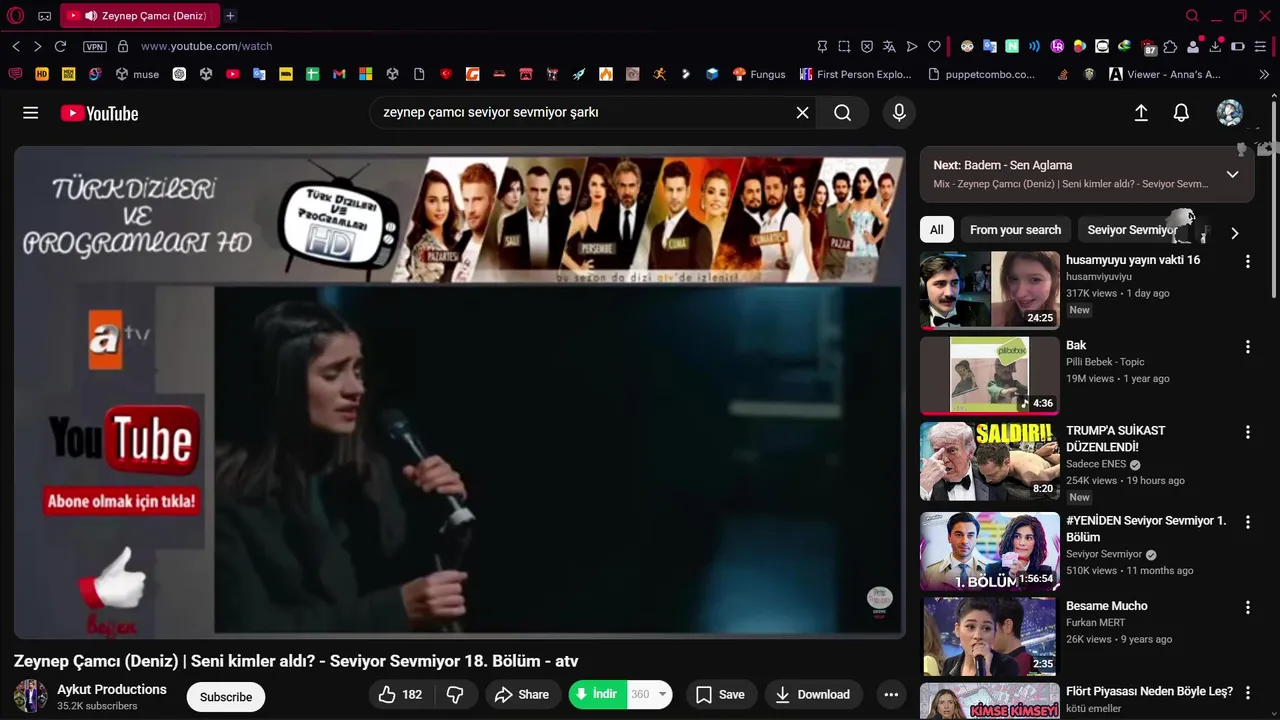Subscribe to Aykut Productions
Screen dimensions: 1280x720
(226, 697)
